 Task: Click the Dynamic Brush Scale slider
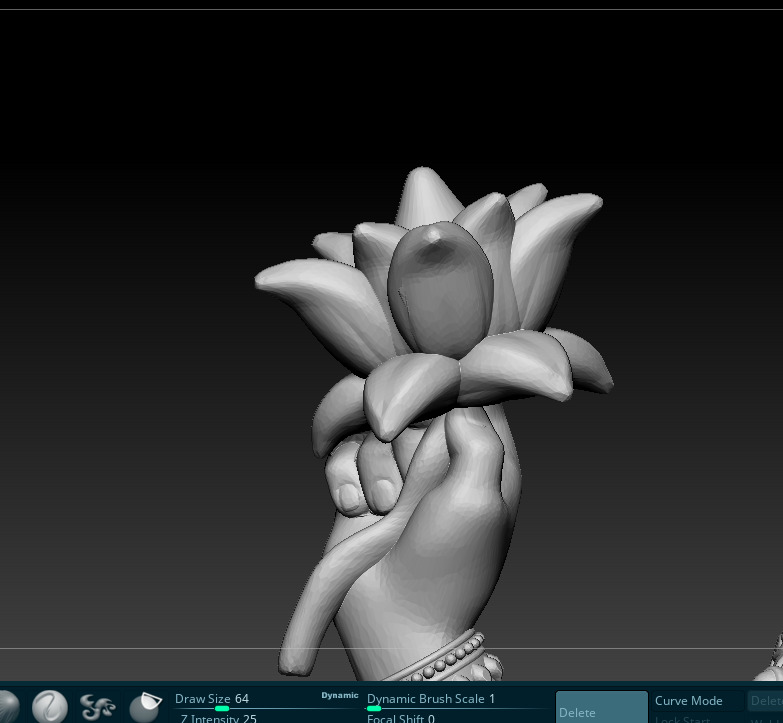[459, 700]
